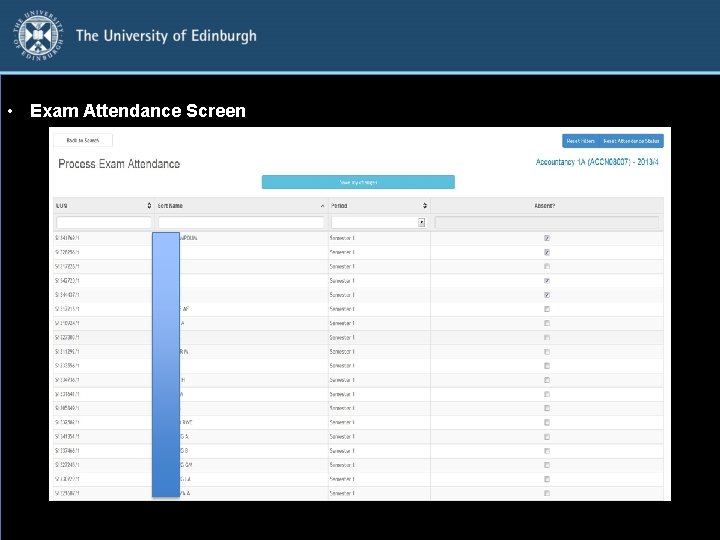Open the Accountancy 1A course link
This screenshot has height=540, width=720.
(x=597, y=162)
